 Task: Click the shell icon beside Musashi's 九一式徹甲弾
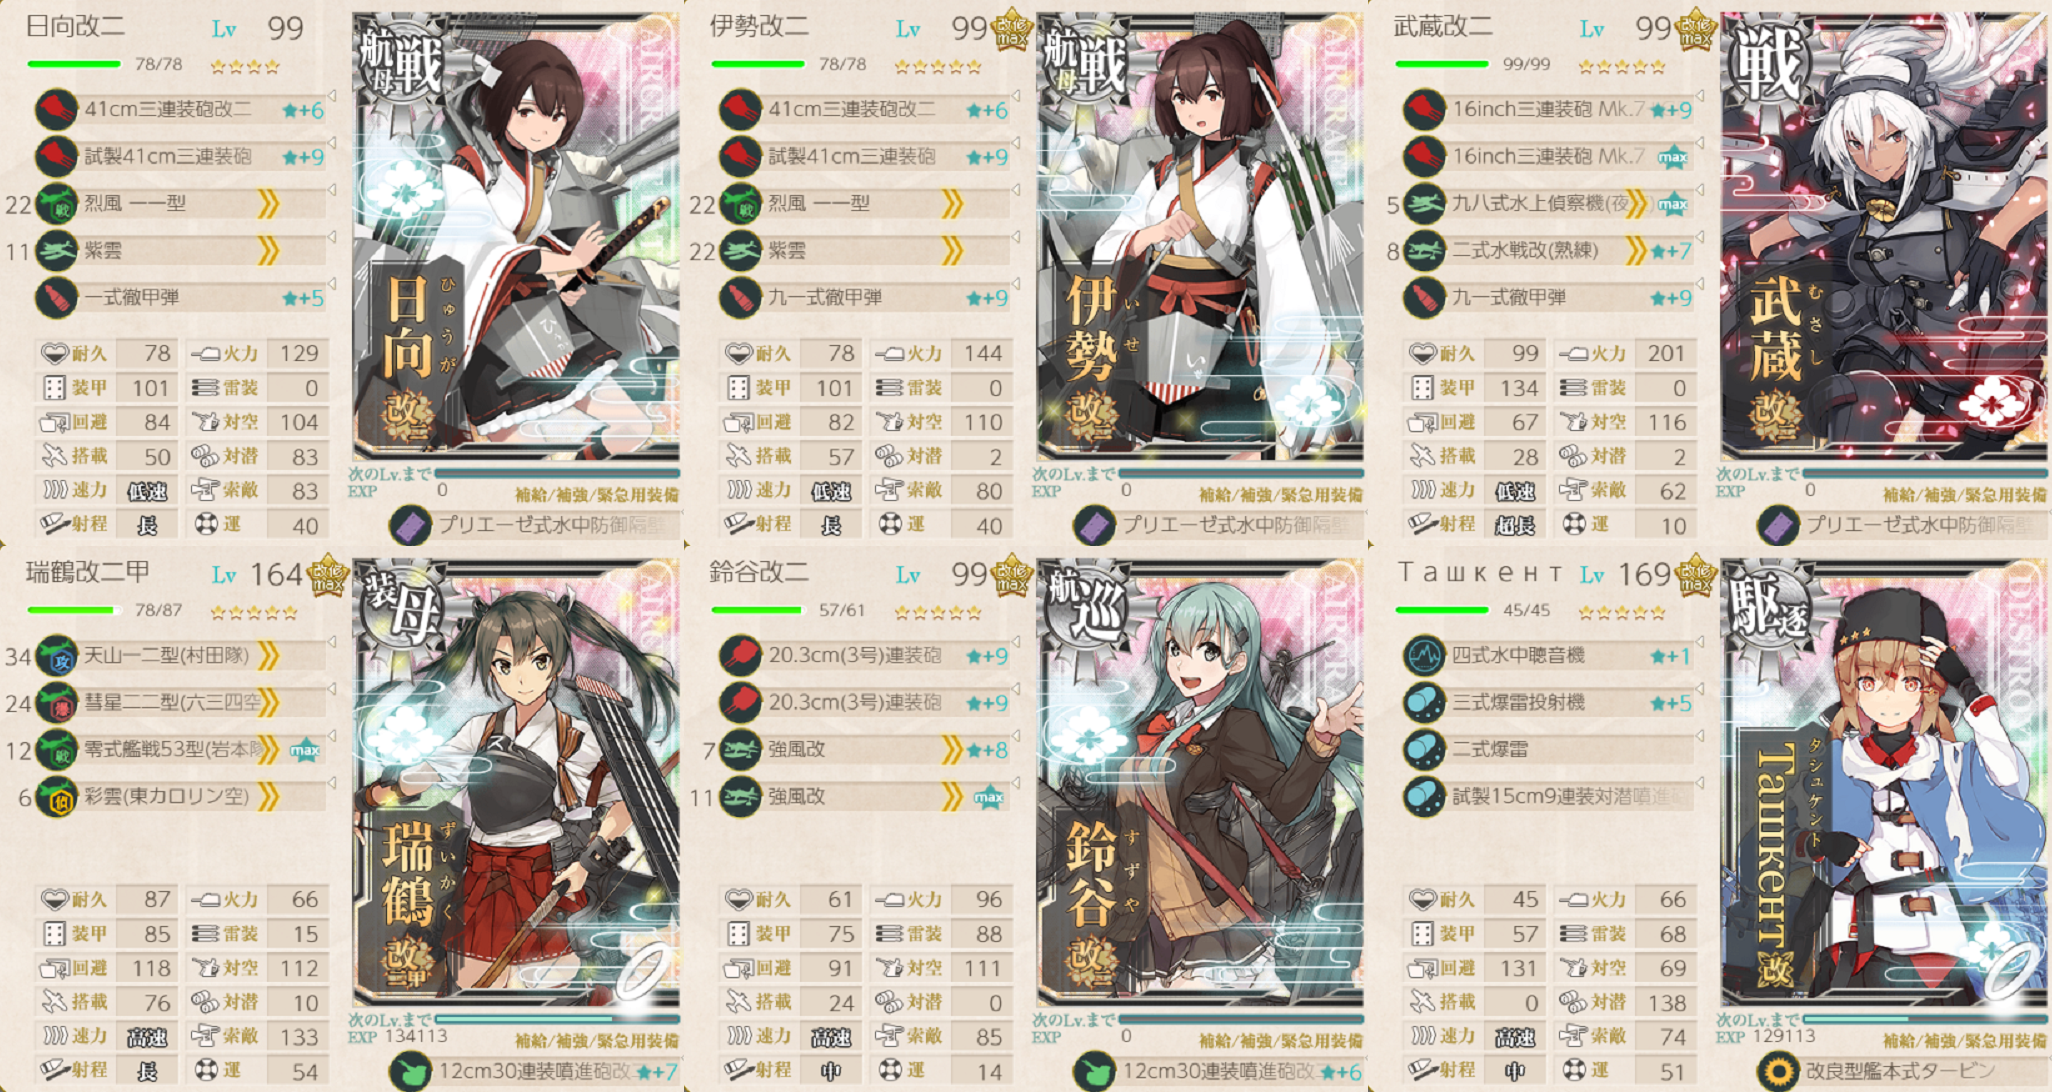tap(1424, 298)
